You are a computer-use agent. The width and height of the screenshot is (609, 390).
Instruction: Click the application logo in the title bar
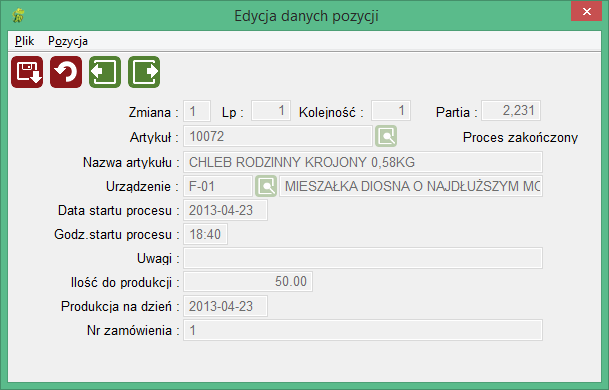click(x=18, y=16)
